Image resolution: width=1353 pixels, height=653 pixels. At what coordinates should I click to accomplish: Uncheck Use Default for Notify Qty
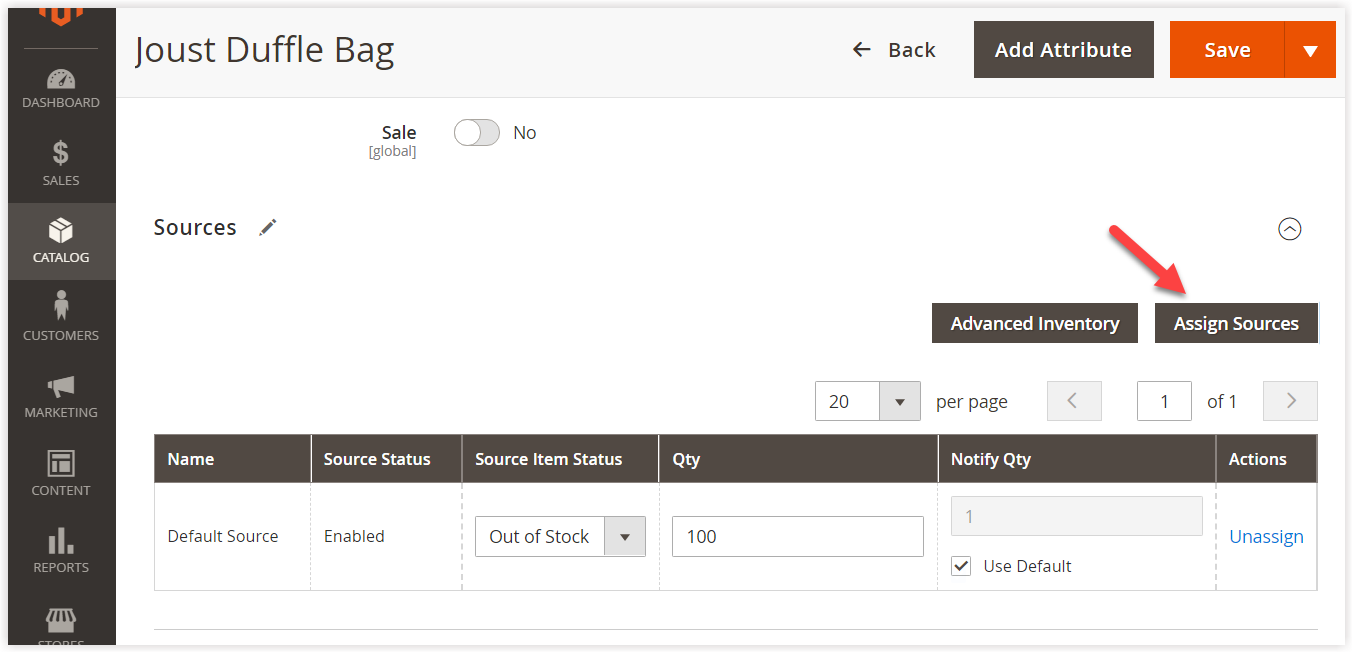tap(961, 565)
